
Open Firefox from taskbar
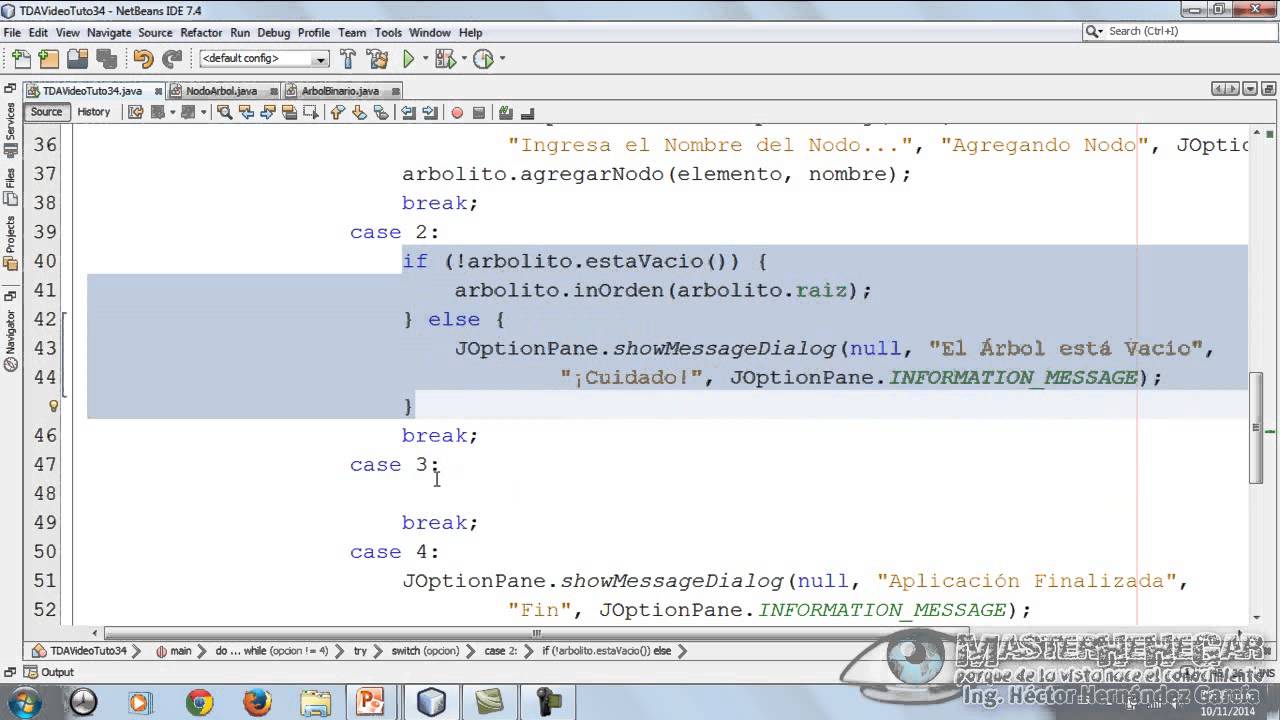(257, 702)
